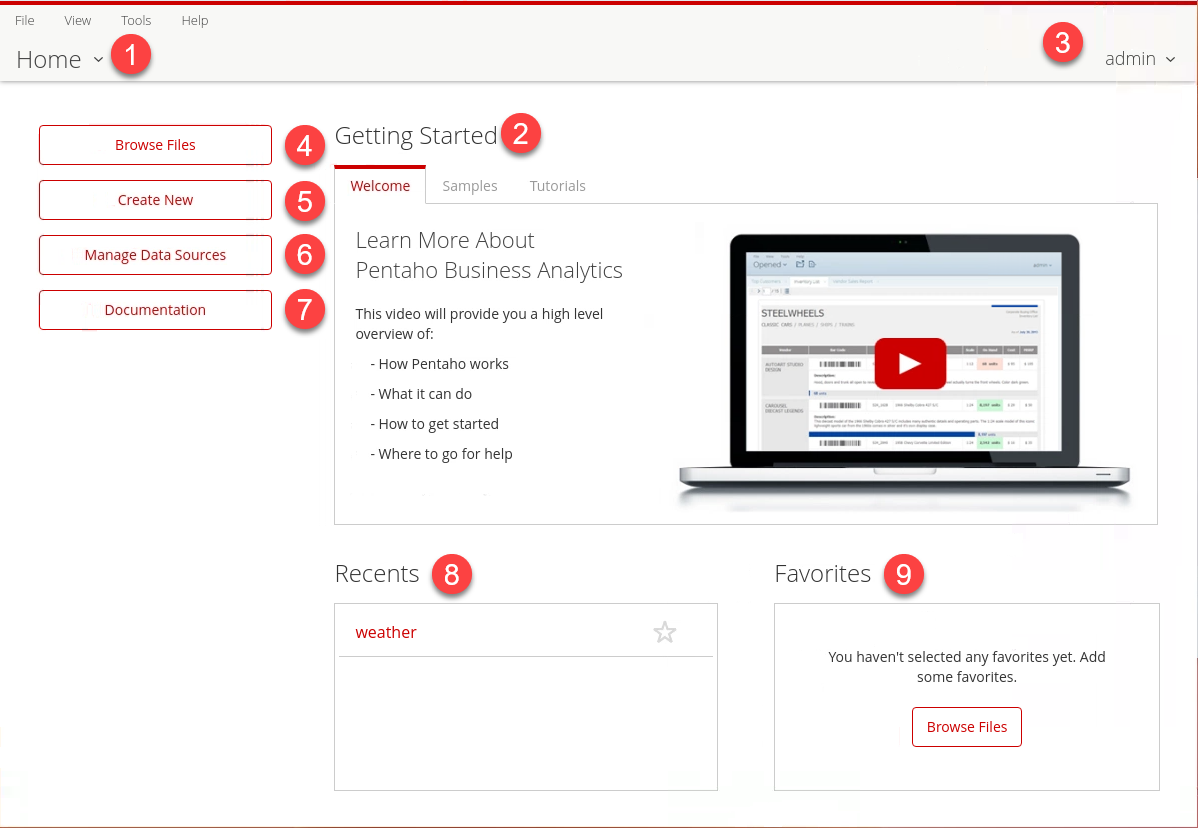Open the Tools menu

coord(136,21)
